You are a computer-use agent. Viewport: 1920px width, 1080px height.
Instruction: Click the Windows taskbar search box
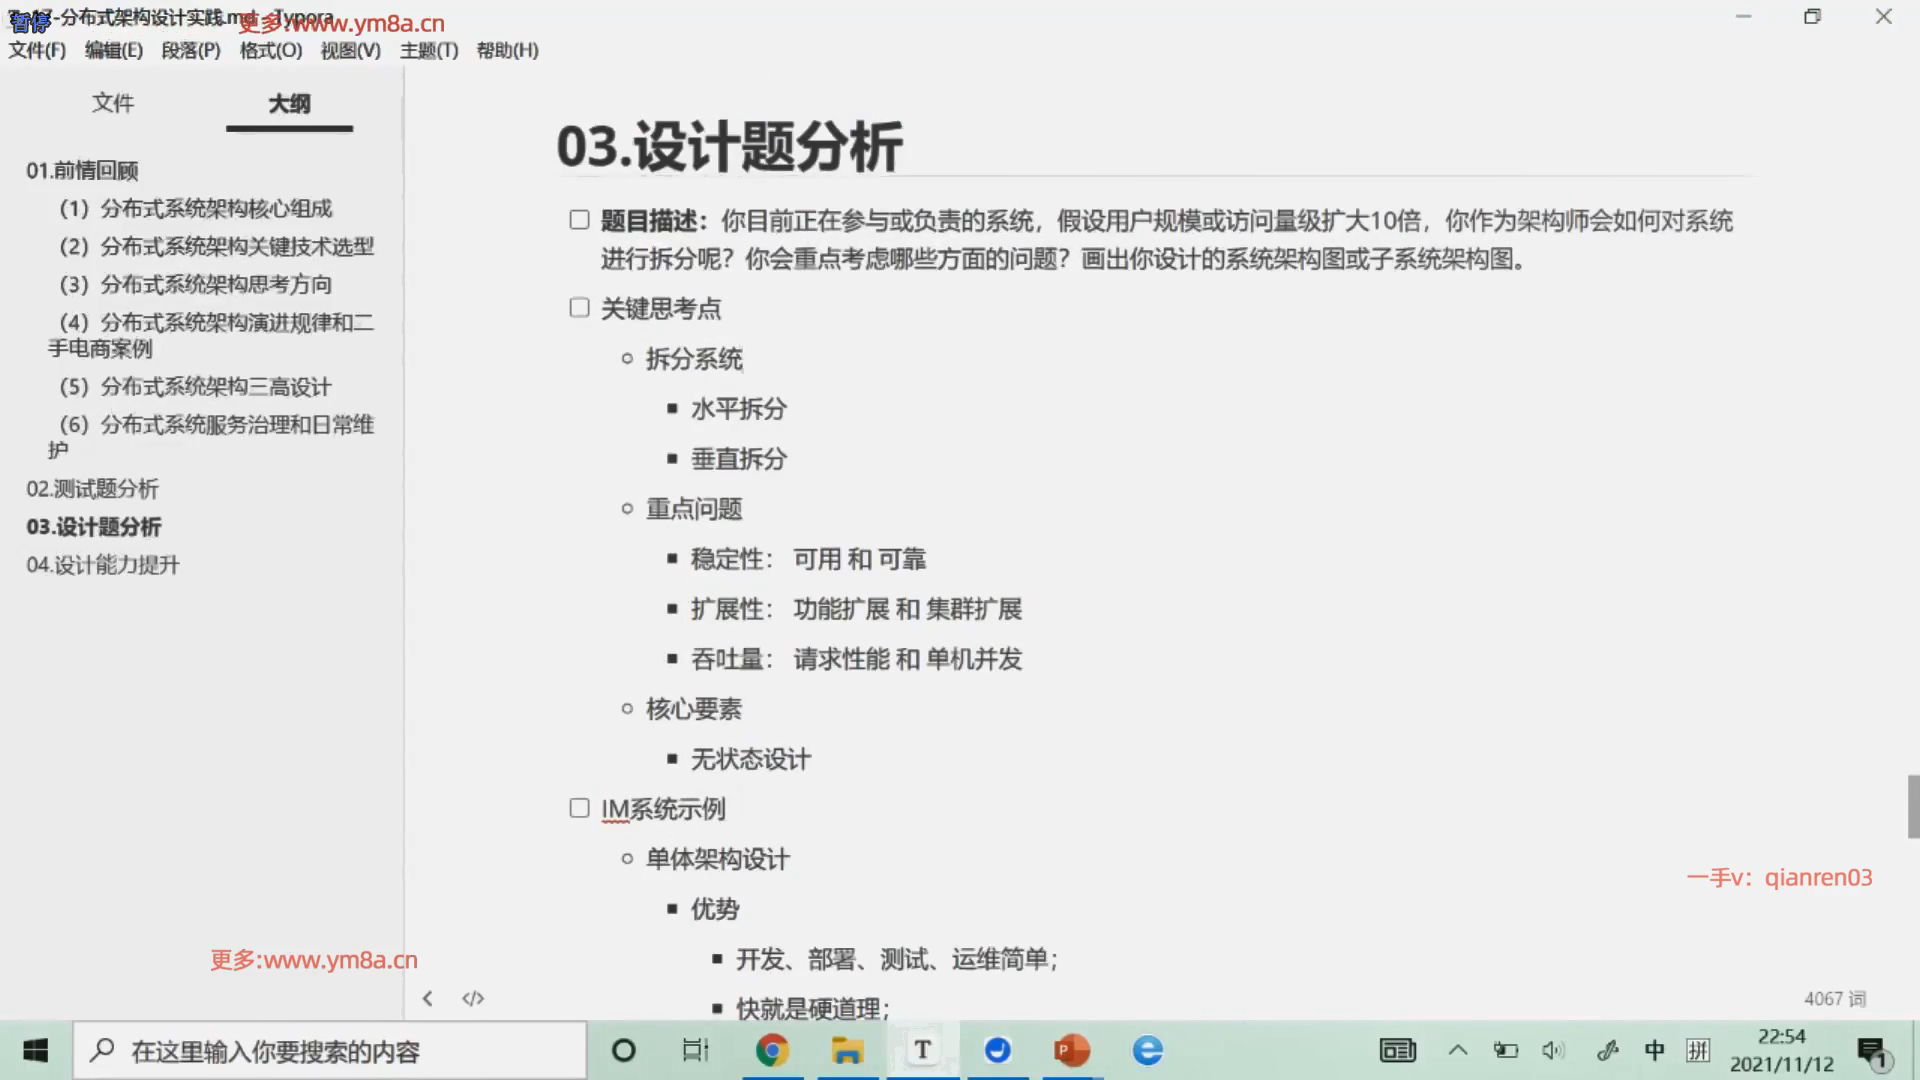point(330,1050)
